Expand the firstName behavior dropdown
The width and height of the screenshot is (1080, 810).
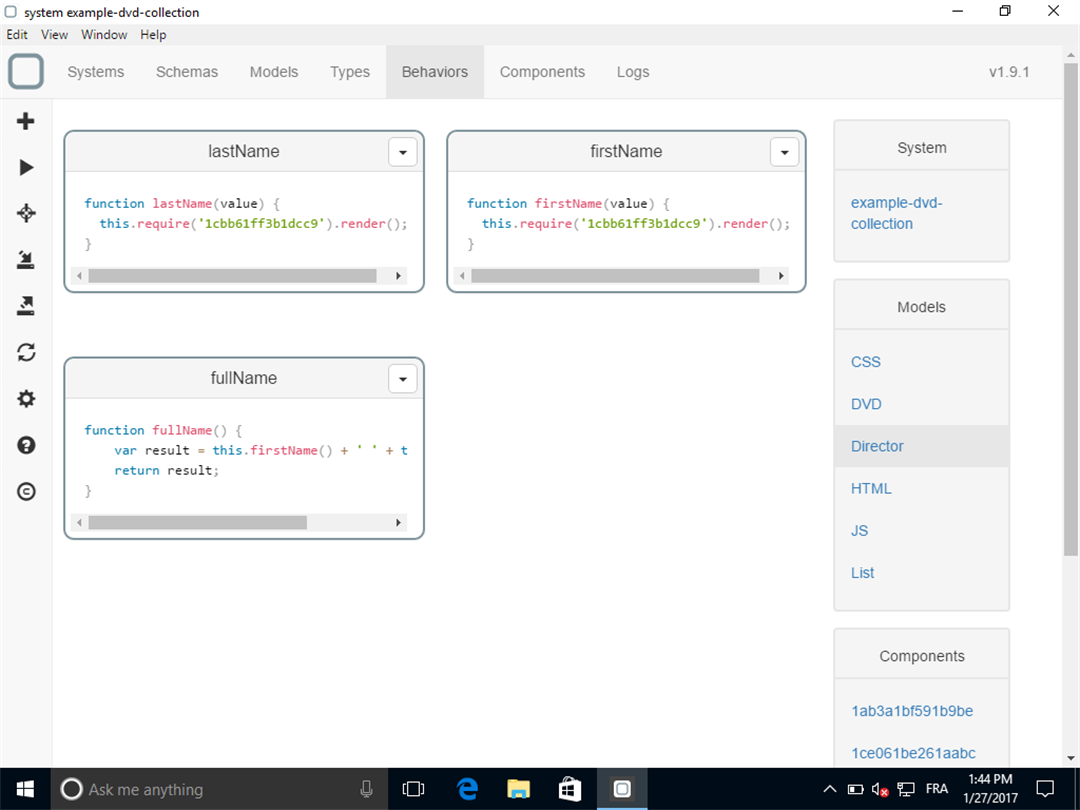click(x=785, y=152)
